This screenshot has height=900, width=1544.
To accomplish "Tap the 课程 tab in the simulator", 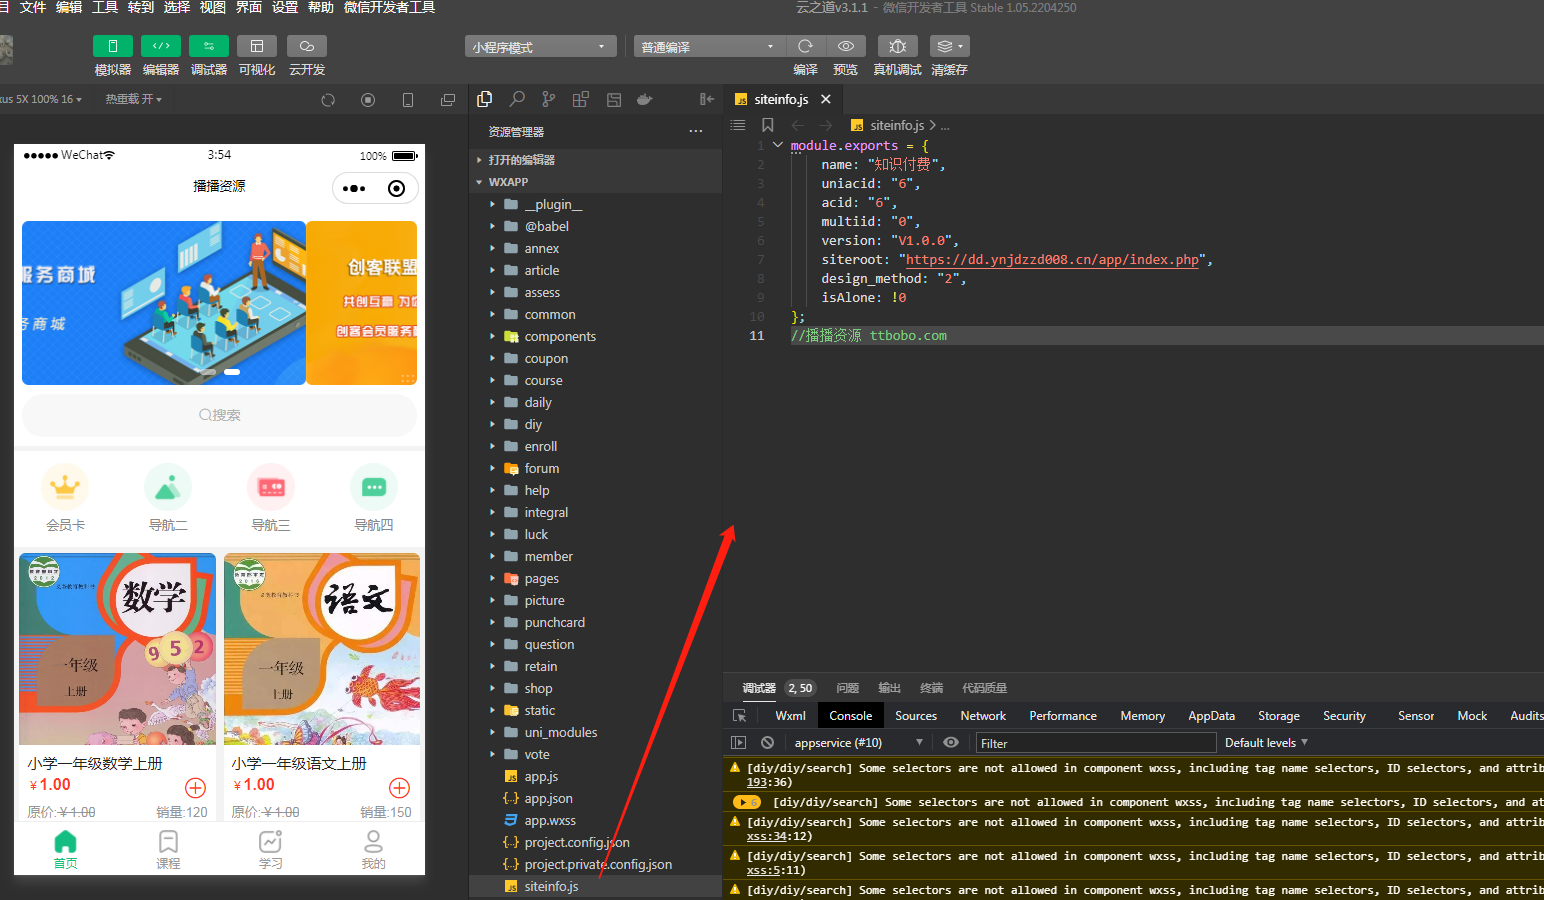I will (168, 849).
